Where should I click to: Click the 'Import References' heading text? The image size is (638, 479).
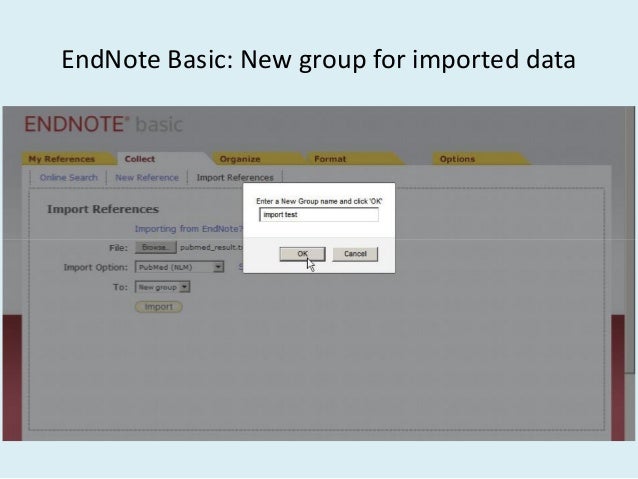click(x=103, y=209)
